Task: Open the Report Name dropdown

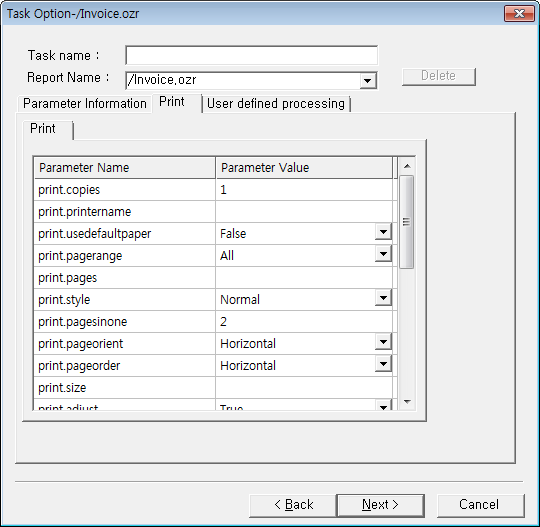Action: click(x=368, y=81)
